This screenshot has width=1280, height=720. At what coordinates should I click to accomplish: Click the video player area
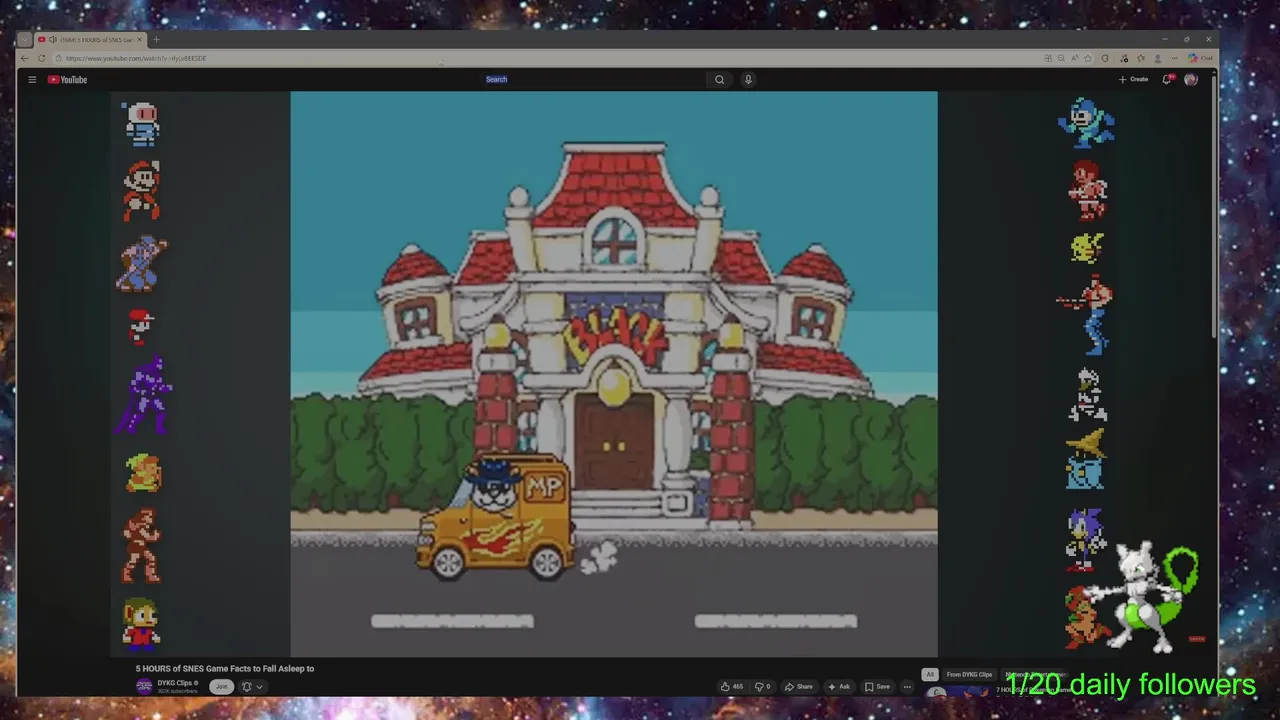pos(614,374)
